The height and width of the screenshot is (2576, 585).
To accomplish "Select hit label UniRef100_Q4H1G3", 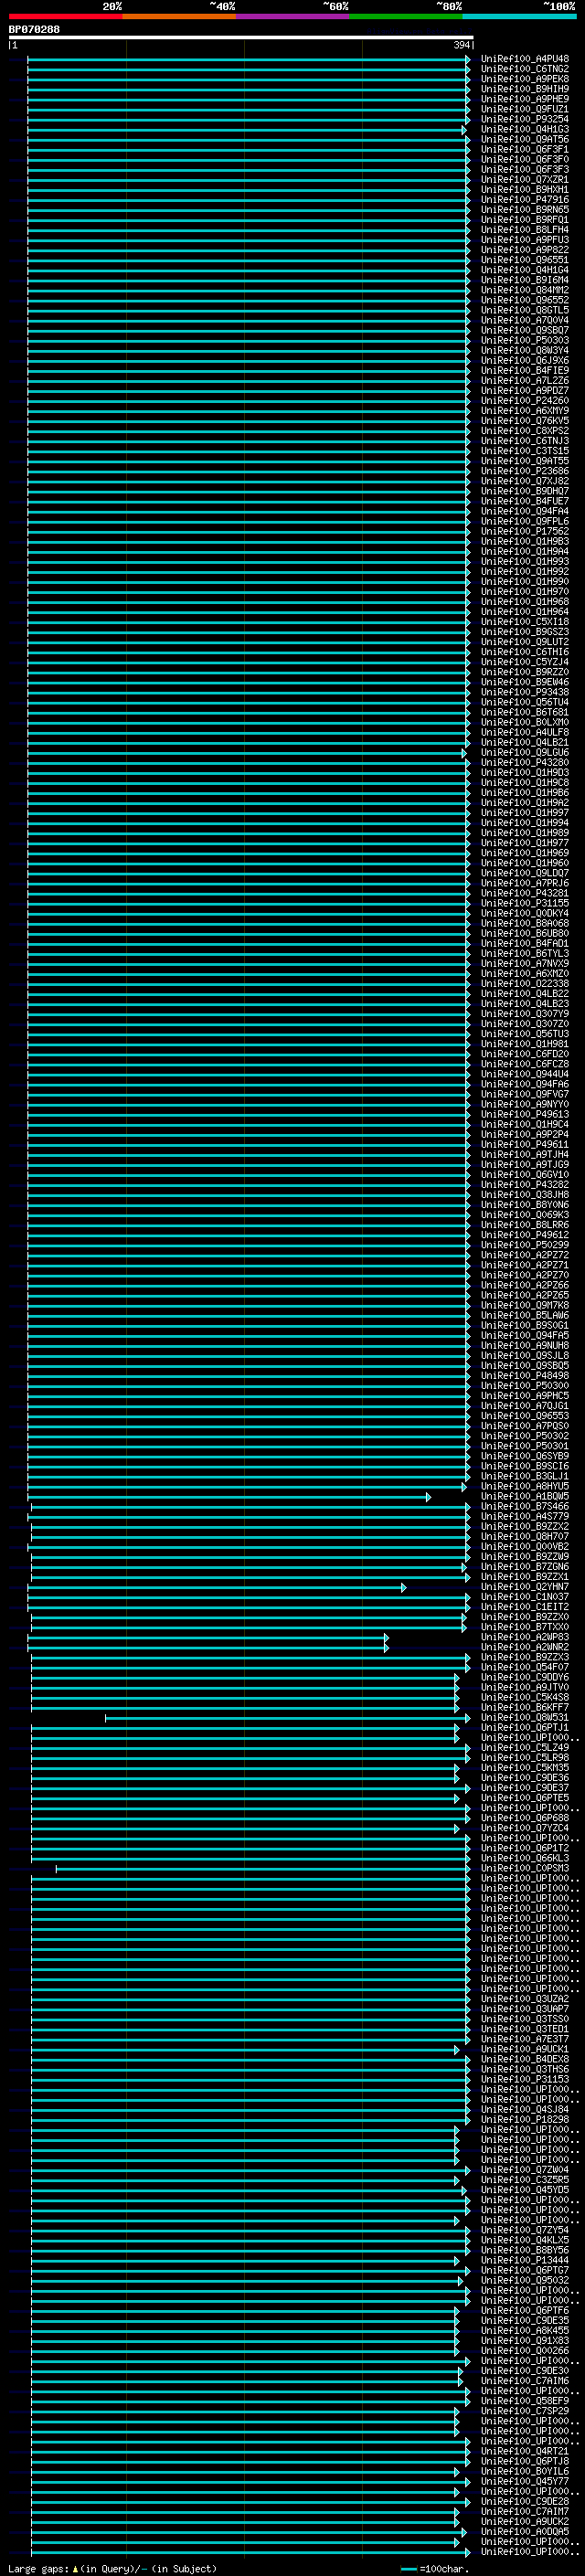I will 524,129.
